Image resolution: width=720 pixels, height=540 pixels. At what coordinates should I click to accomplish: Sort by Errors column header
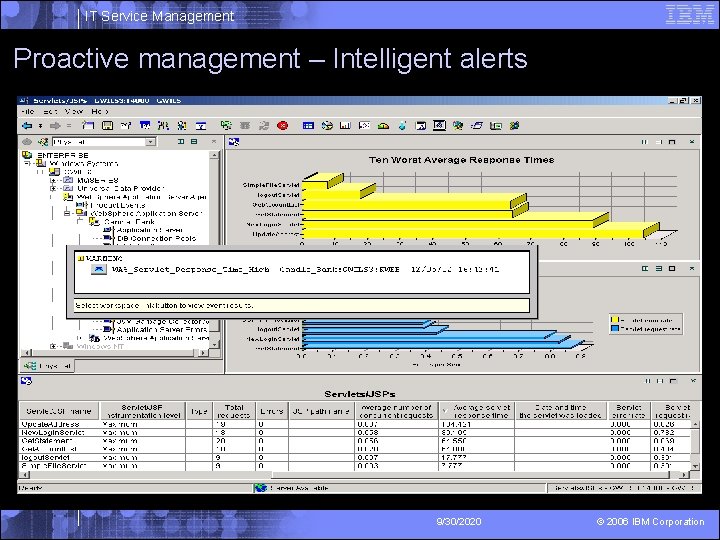click(271, 411)
